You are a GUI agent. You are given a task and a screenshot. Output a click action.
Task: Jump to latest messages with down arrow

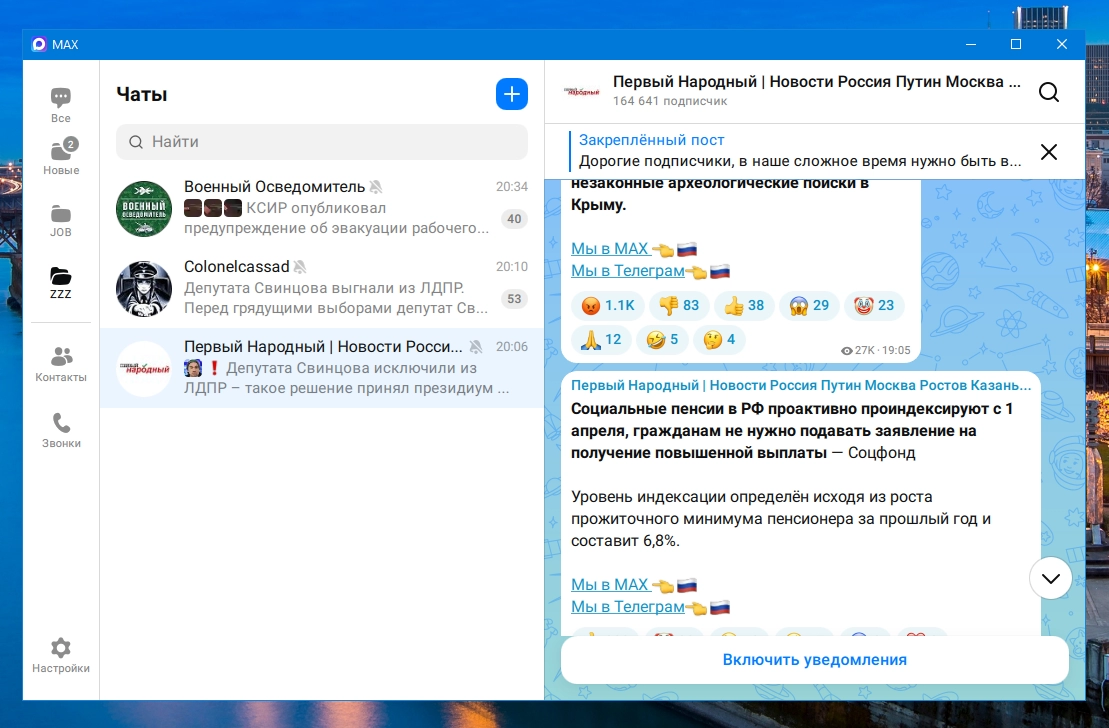tap(1050, 578)
